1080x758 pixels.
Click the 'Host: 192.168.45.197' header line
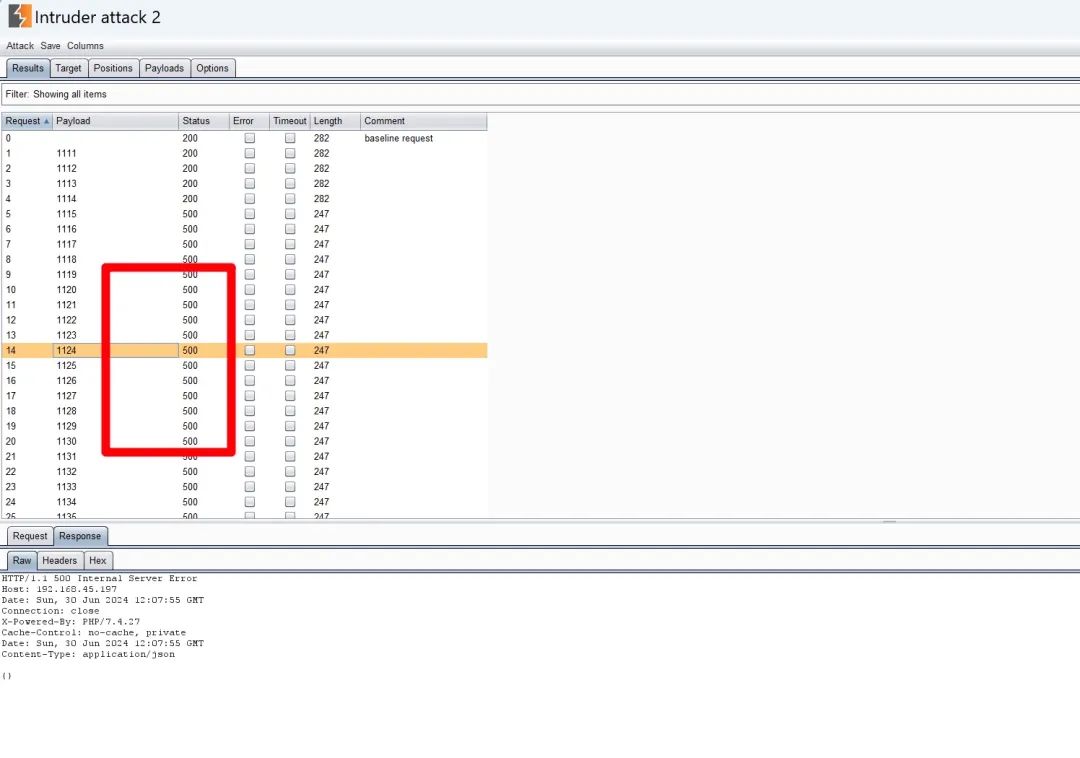point(59,589)
